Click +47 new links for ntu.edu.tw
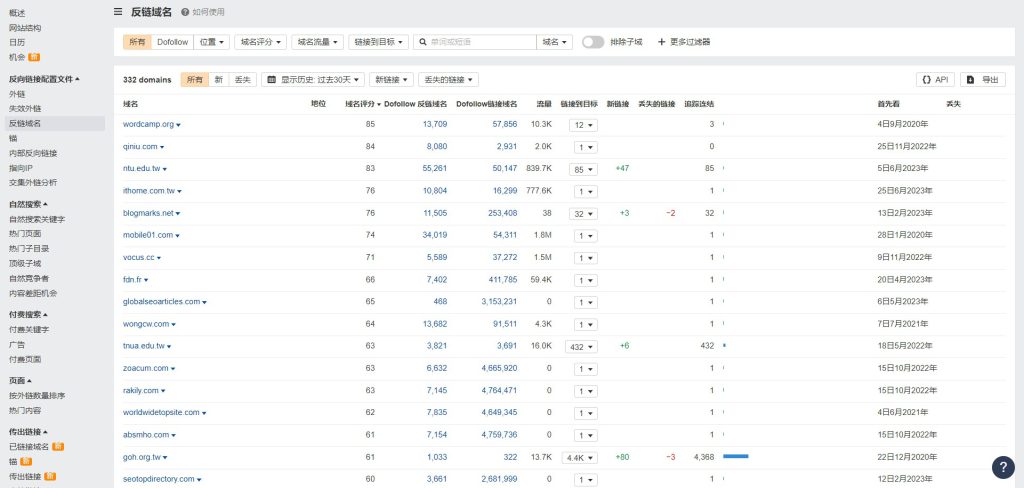Screen dimensions: 1024x488 [x=622, y=169]
